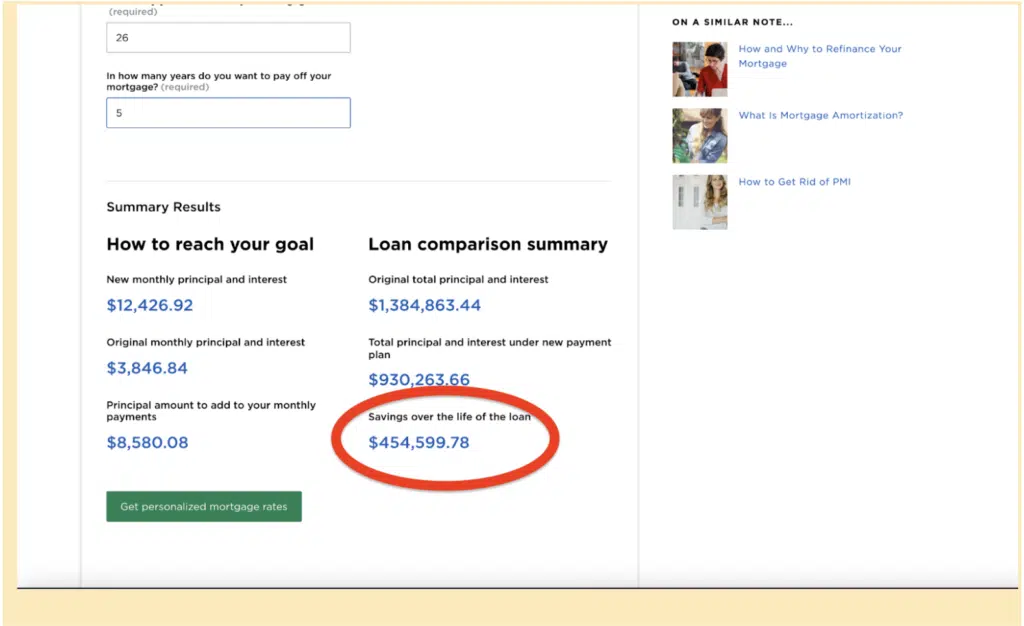The height and width of the screenshot is (626, 1024).
Task: Follow the How to Get Rid of PMI link
Action: [794, 182]
